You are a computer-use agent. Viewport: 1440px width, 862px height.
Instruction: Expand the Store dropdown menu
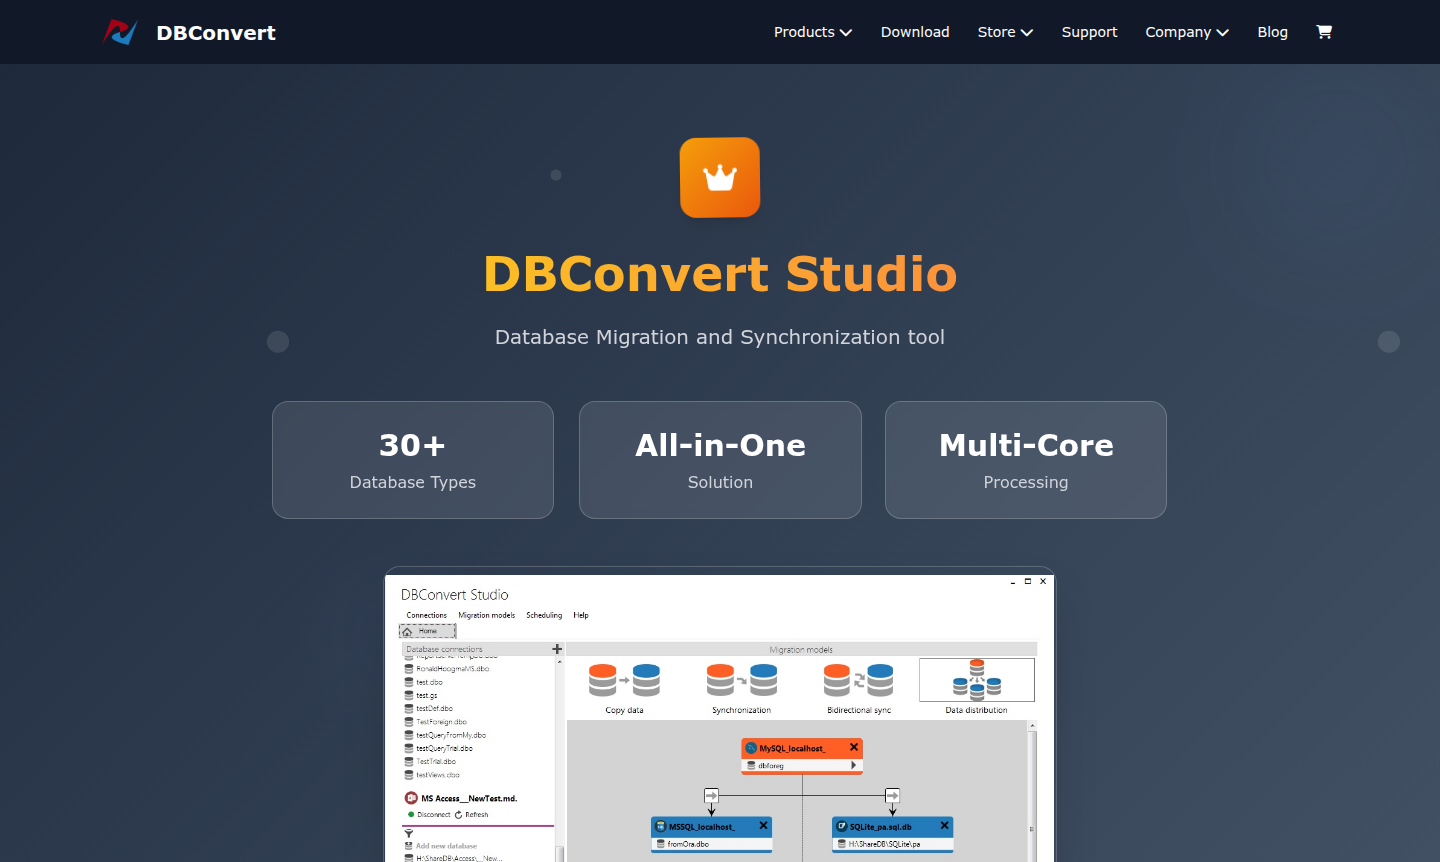1005,32
